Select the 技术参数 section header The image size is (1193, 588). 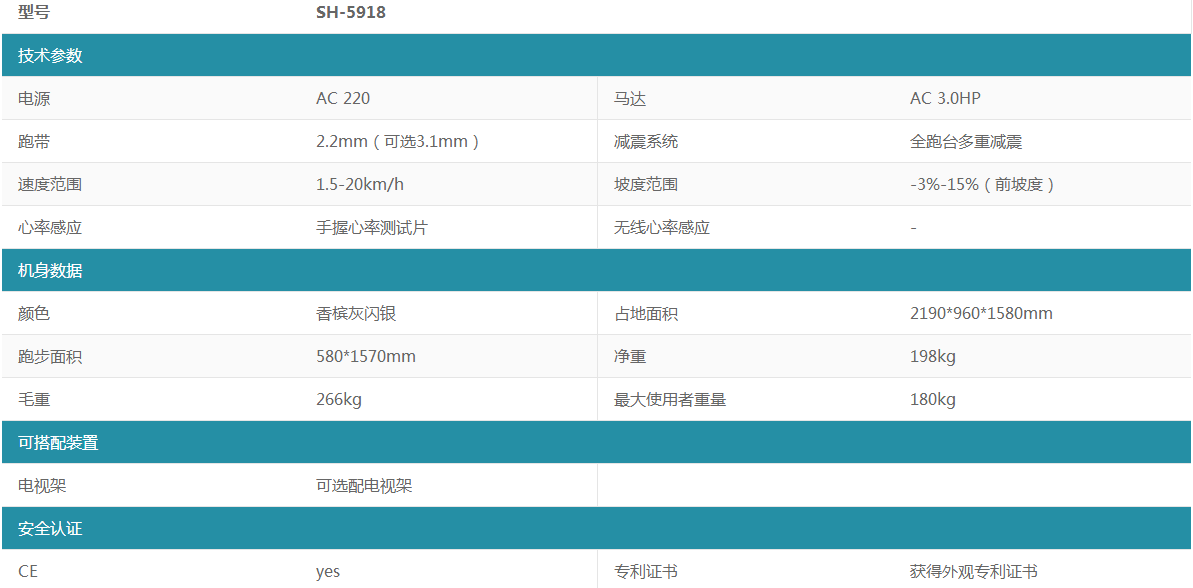50,56
